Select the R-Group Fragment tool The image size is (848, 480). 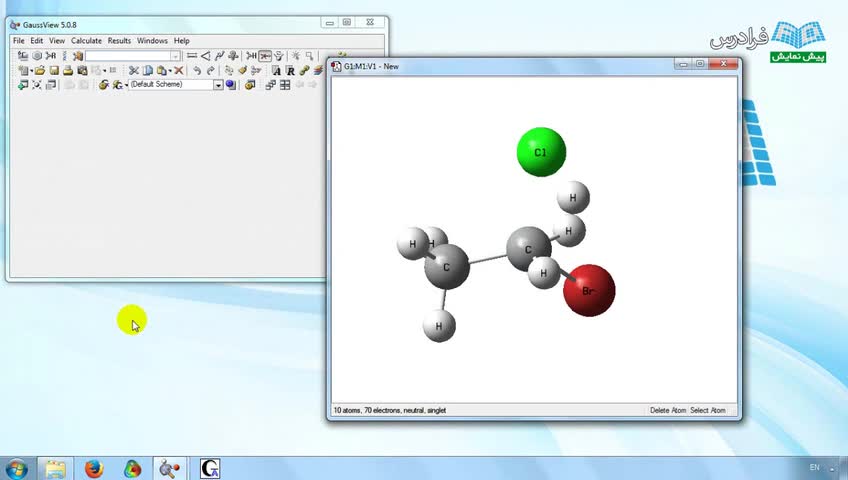coord(51,56)
